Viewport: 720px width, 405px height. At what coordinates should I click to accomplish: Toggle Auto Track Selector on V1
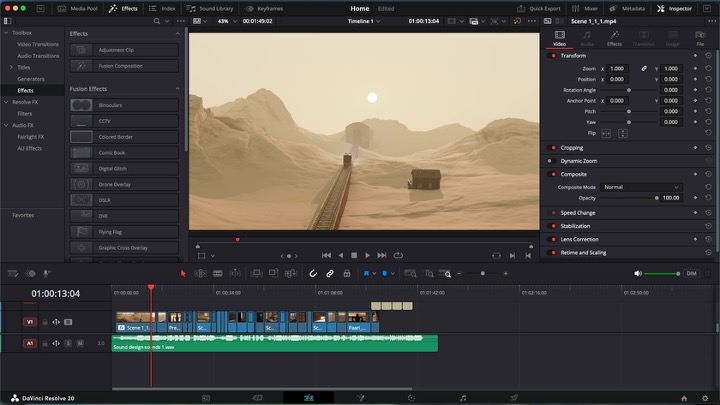coord(56,322)
